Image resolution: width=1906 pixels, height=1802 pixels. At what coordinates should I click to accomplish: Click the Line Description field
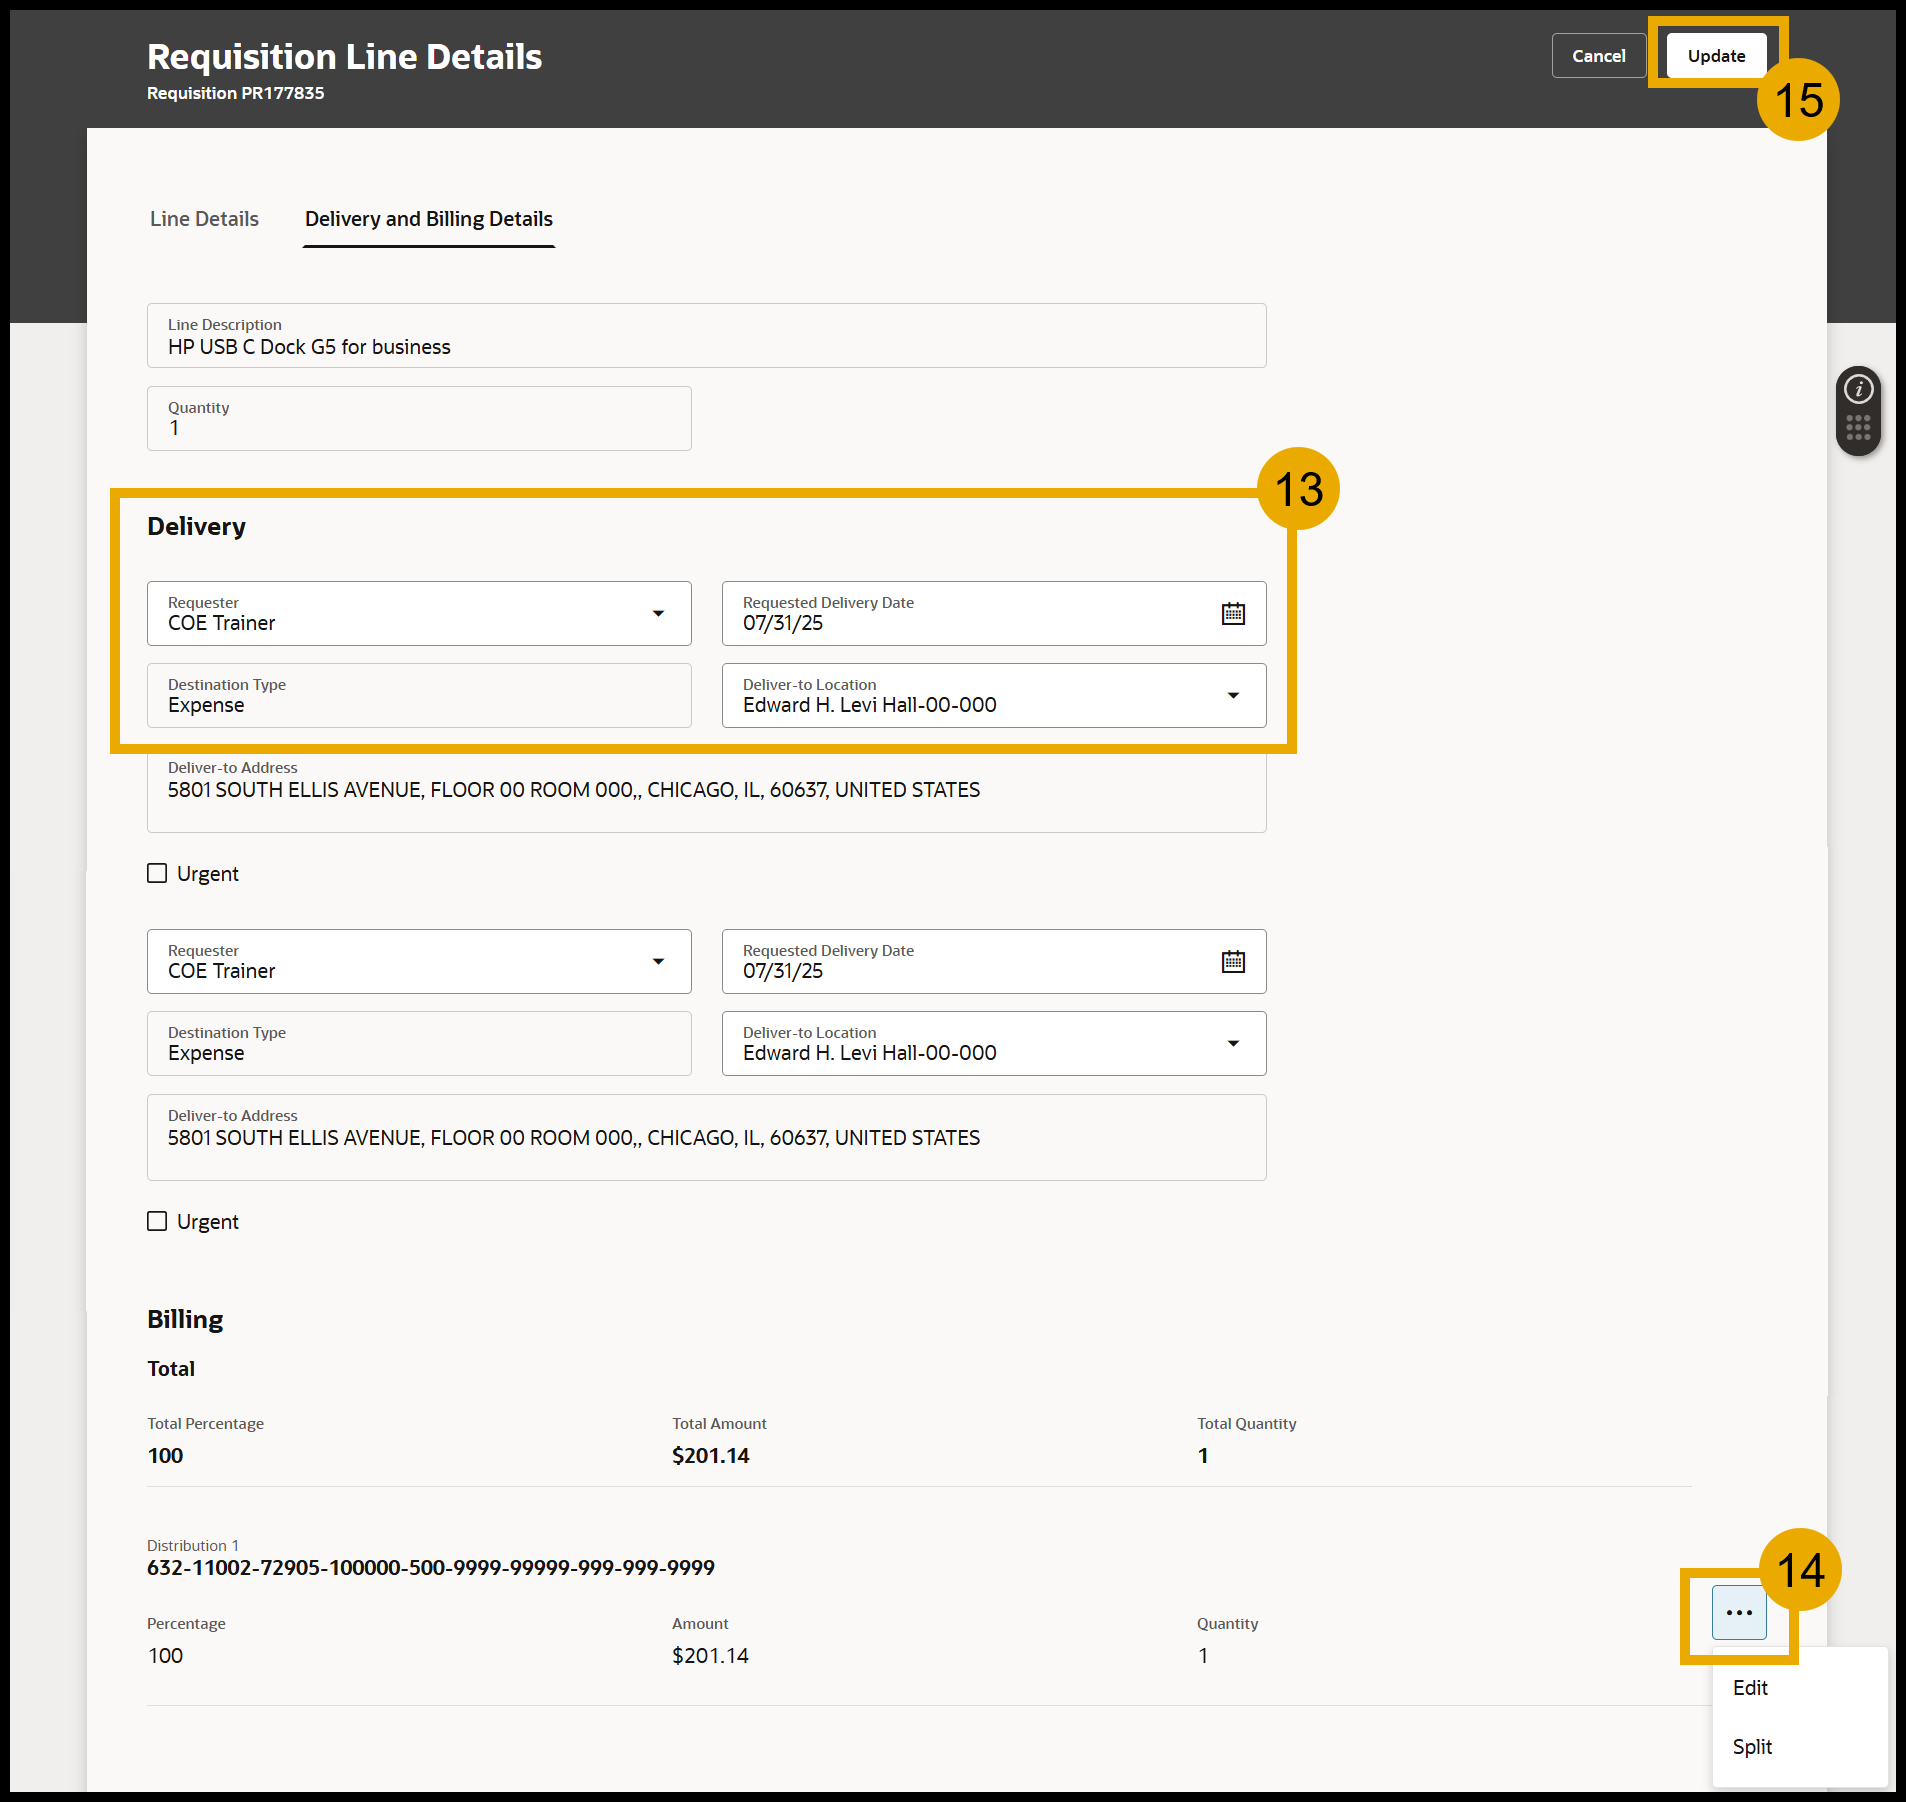pyautogui.click(x=706, y=337)
